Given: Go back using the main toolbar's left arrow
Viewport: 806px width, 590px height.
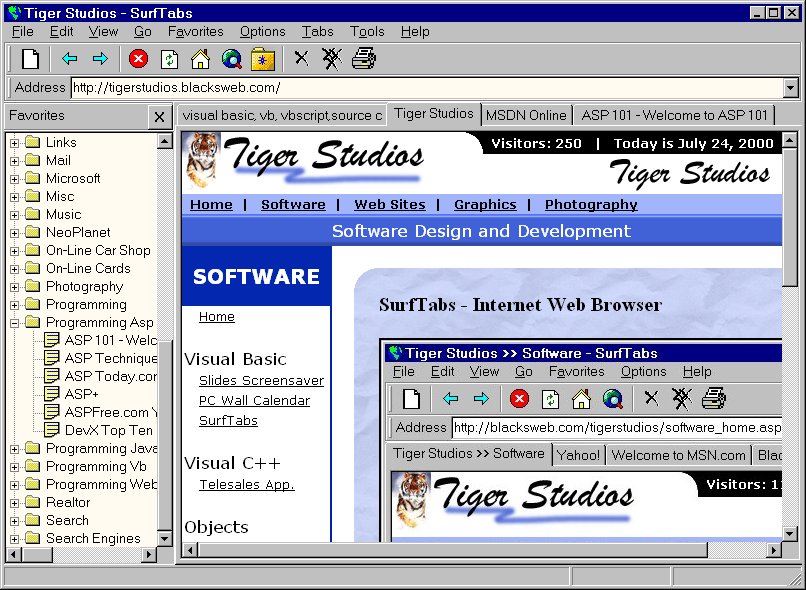Looking at the screenshot, I should pyautogui.click(x=69, y=59).
